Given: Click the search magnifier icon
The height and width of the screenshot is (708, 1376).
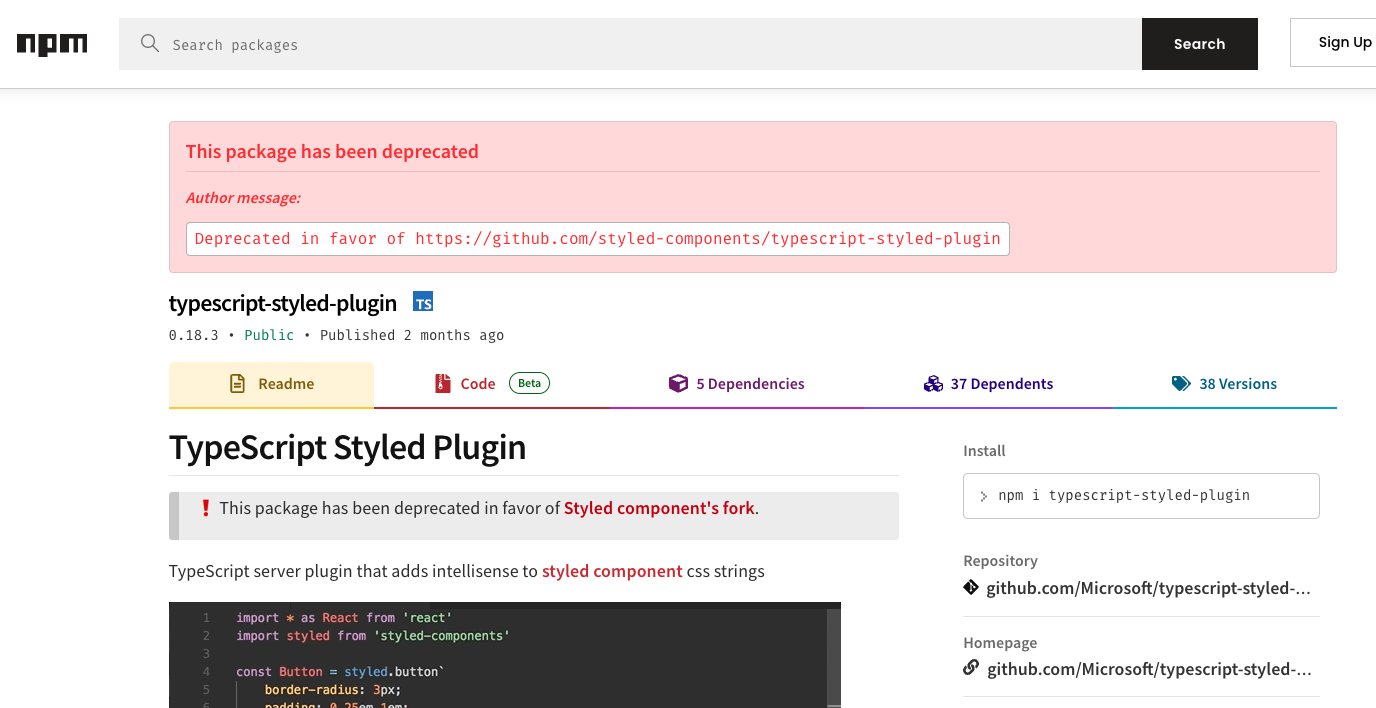Looking at the screenshot, I should click(x=150, y=43).
